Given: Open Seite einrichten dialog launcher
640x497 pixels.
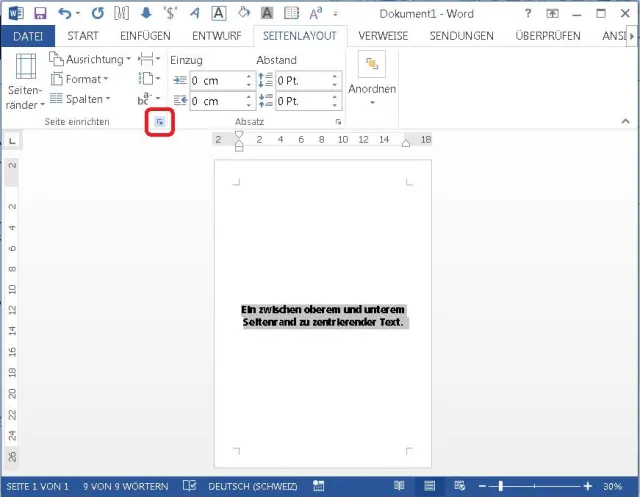Looking at the screenshot, I should [159, 122].
